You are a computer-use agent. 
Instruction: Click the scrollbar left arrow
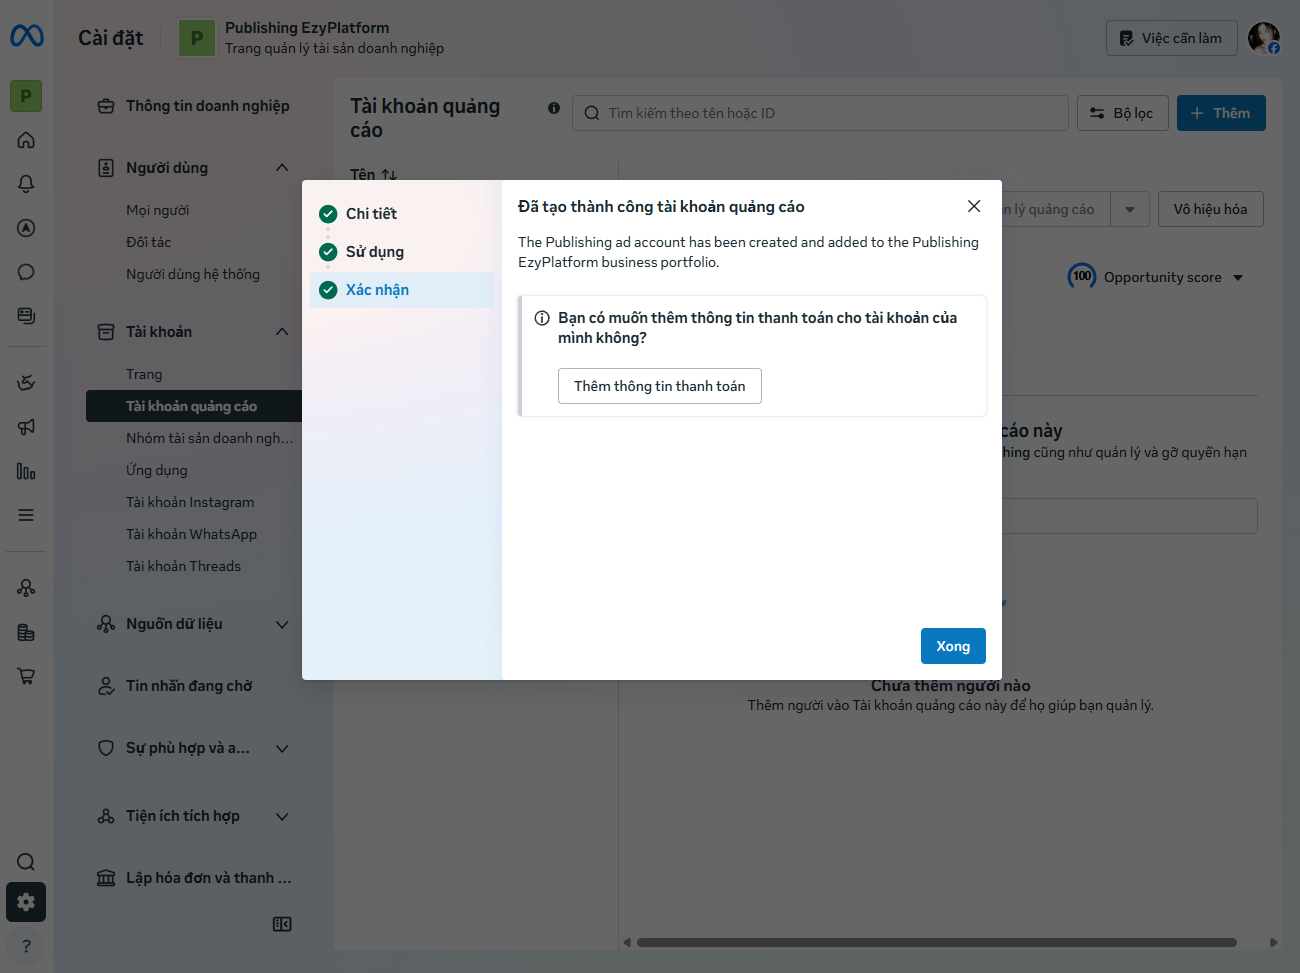coord(627,942)
